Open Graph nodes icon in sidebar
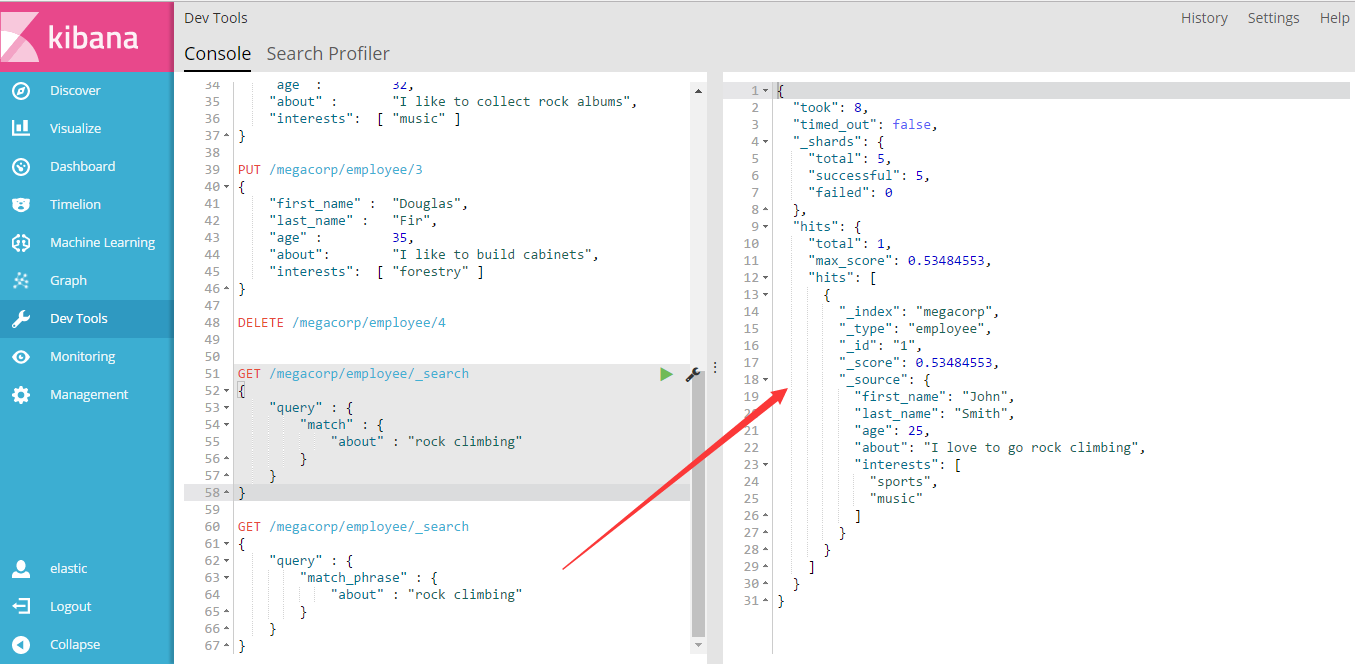 point(21,281)
